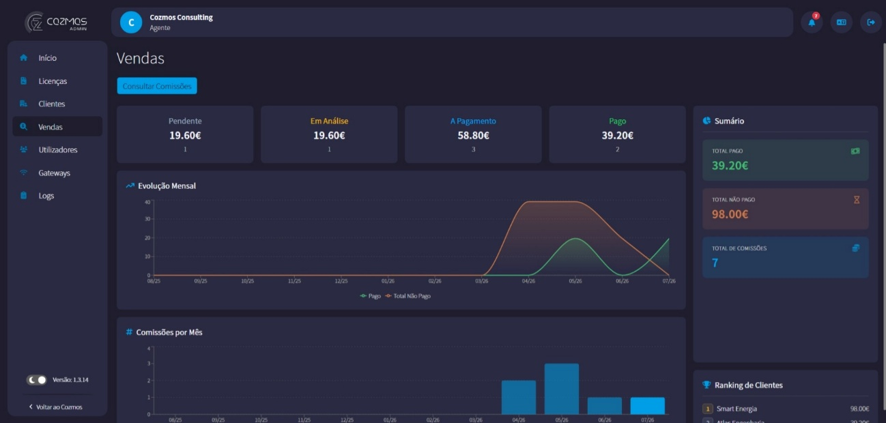Image resolution: width=886 pixels, height=423 pixels.
Task: Click the Início home icon
Action: 23,58
